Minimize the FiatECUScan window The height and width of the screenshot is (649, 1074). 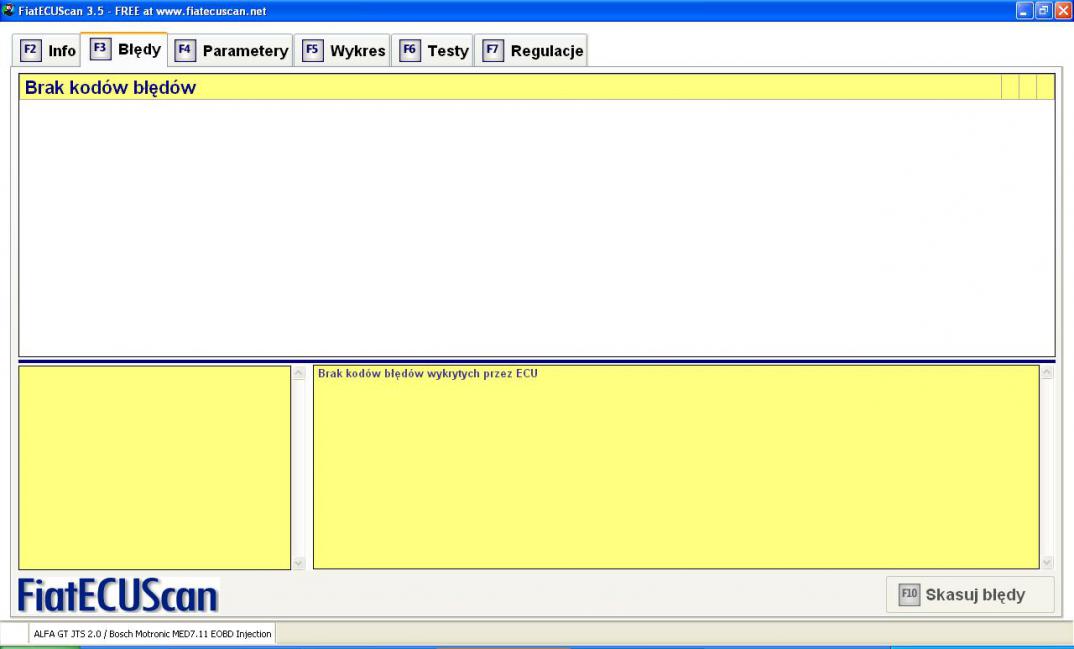pyautogui.click(x=1024, y=10)
